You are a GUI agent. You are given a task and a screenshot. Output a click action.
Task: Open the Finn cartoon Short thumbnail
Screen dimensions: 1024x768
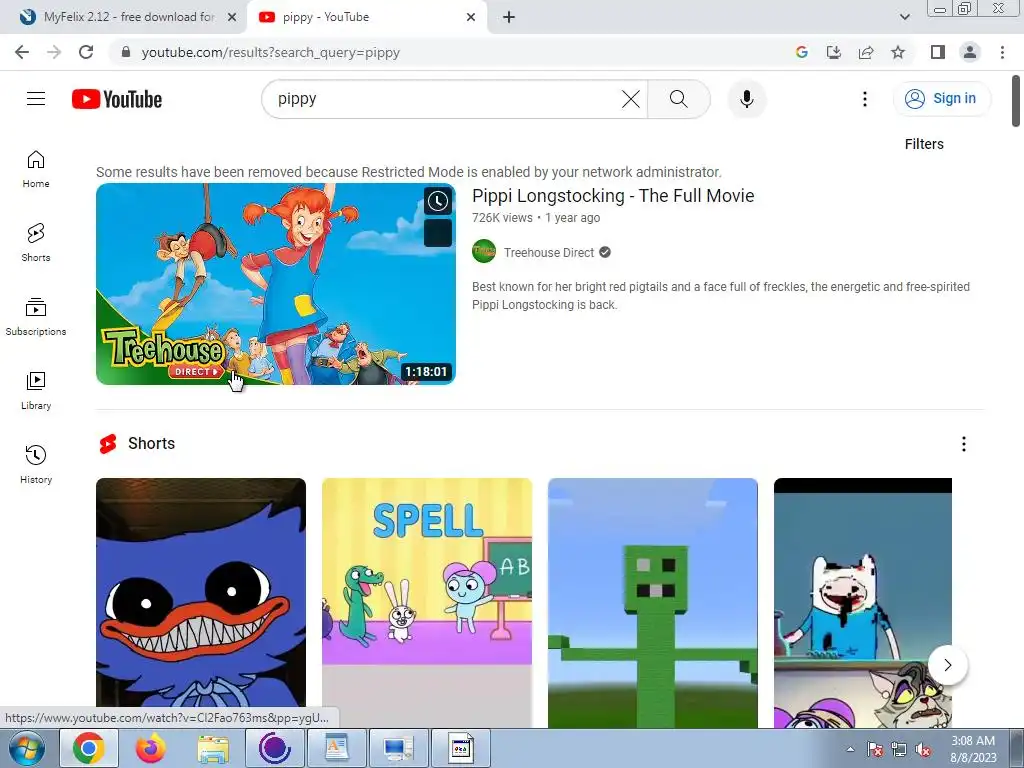(863, 602)
